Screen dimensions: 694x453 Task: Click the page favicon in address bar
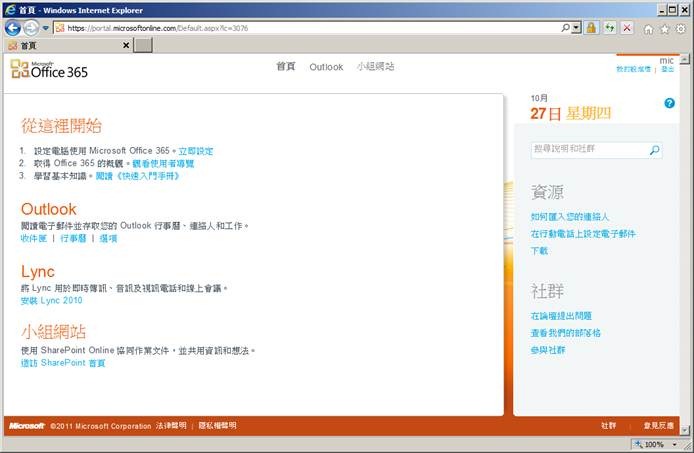coord(60,28)
